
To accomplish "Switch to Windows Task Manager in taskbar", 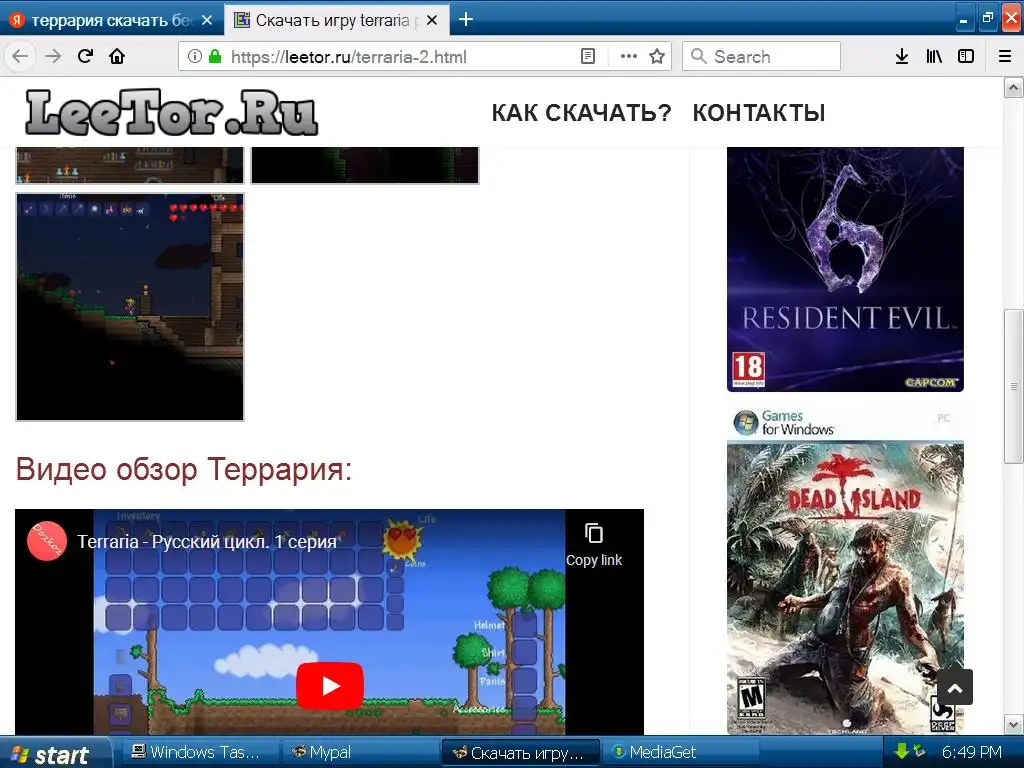I will tap(197, 752).
